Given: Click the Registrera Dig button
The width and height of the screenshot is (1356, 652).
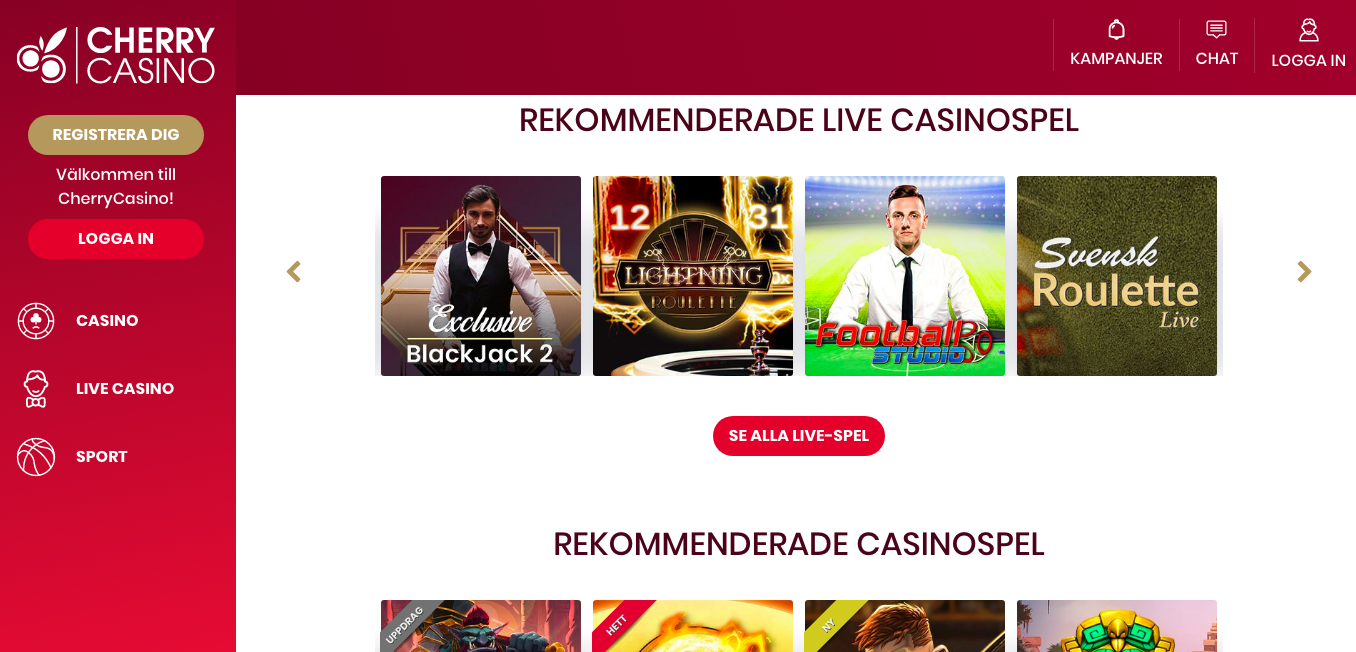Looking at the screenshot, I should click(116, 135).
